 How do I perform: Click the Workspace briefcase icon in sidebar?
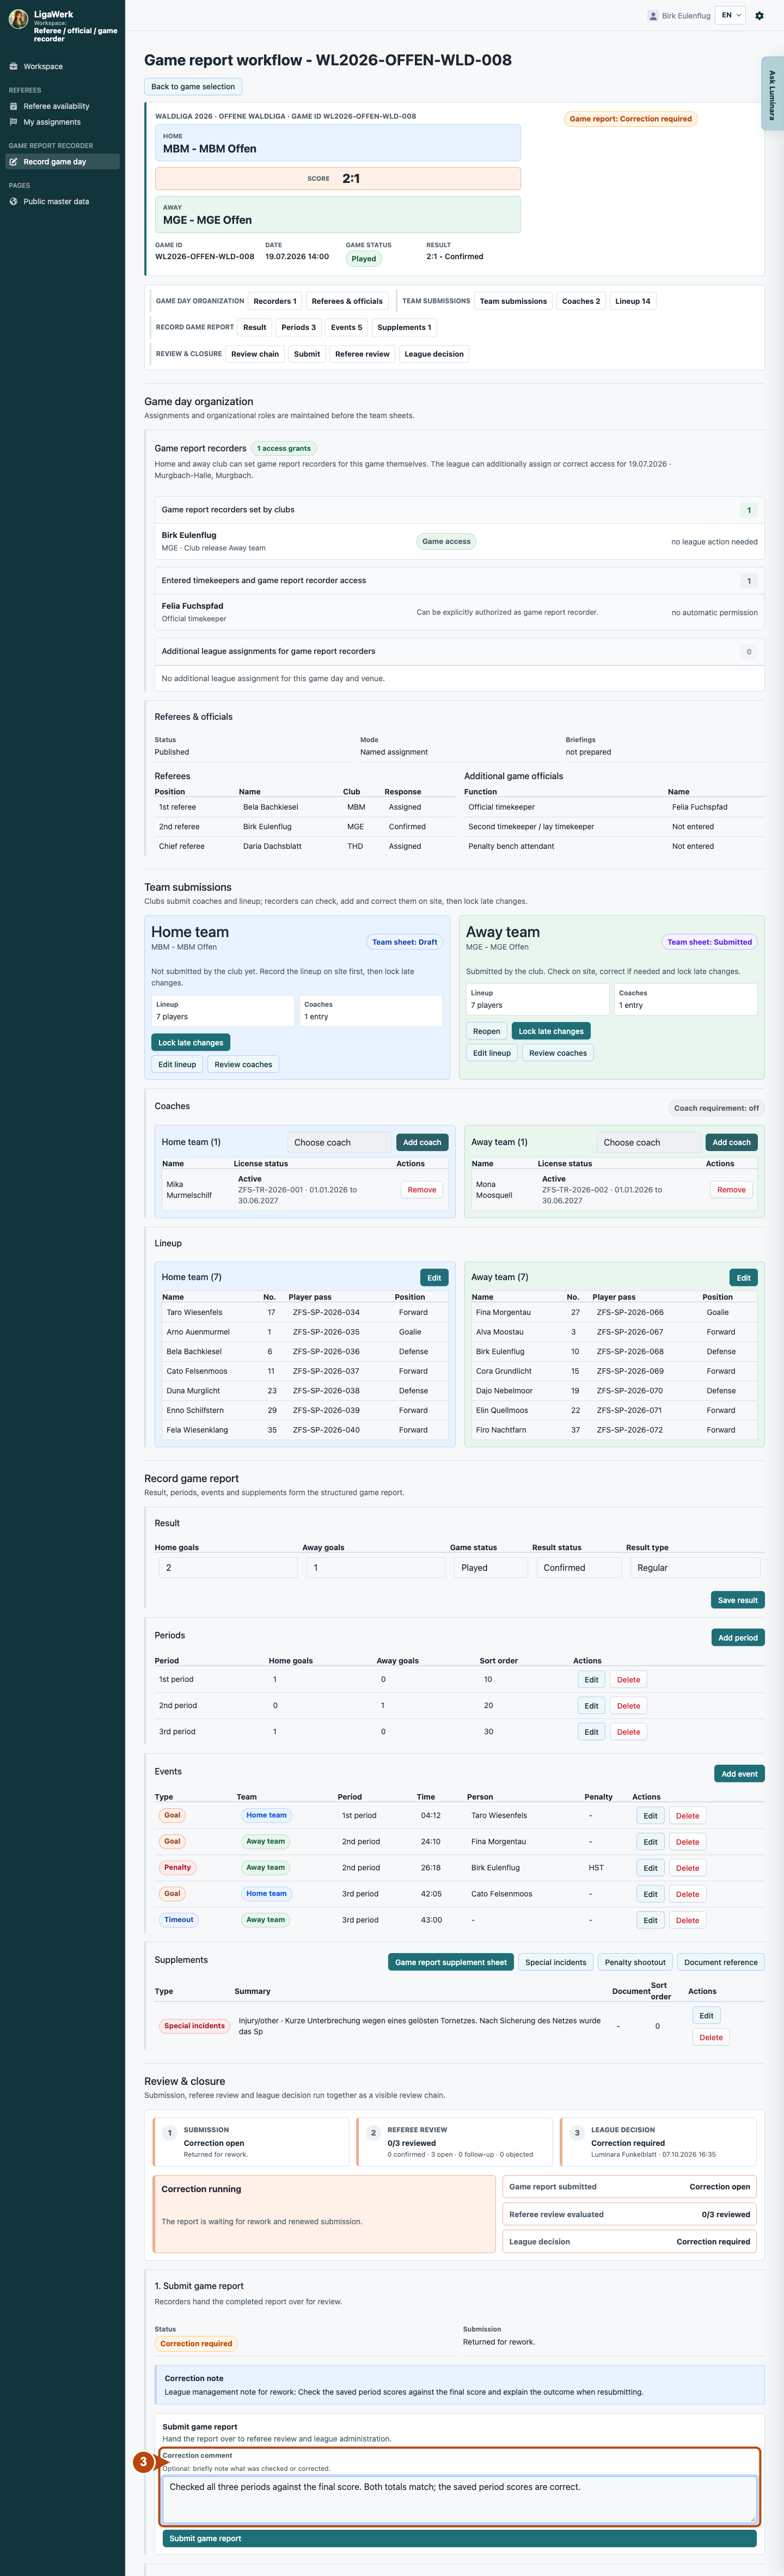[13, 67]
